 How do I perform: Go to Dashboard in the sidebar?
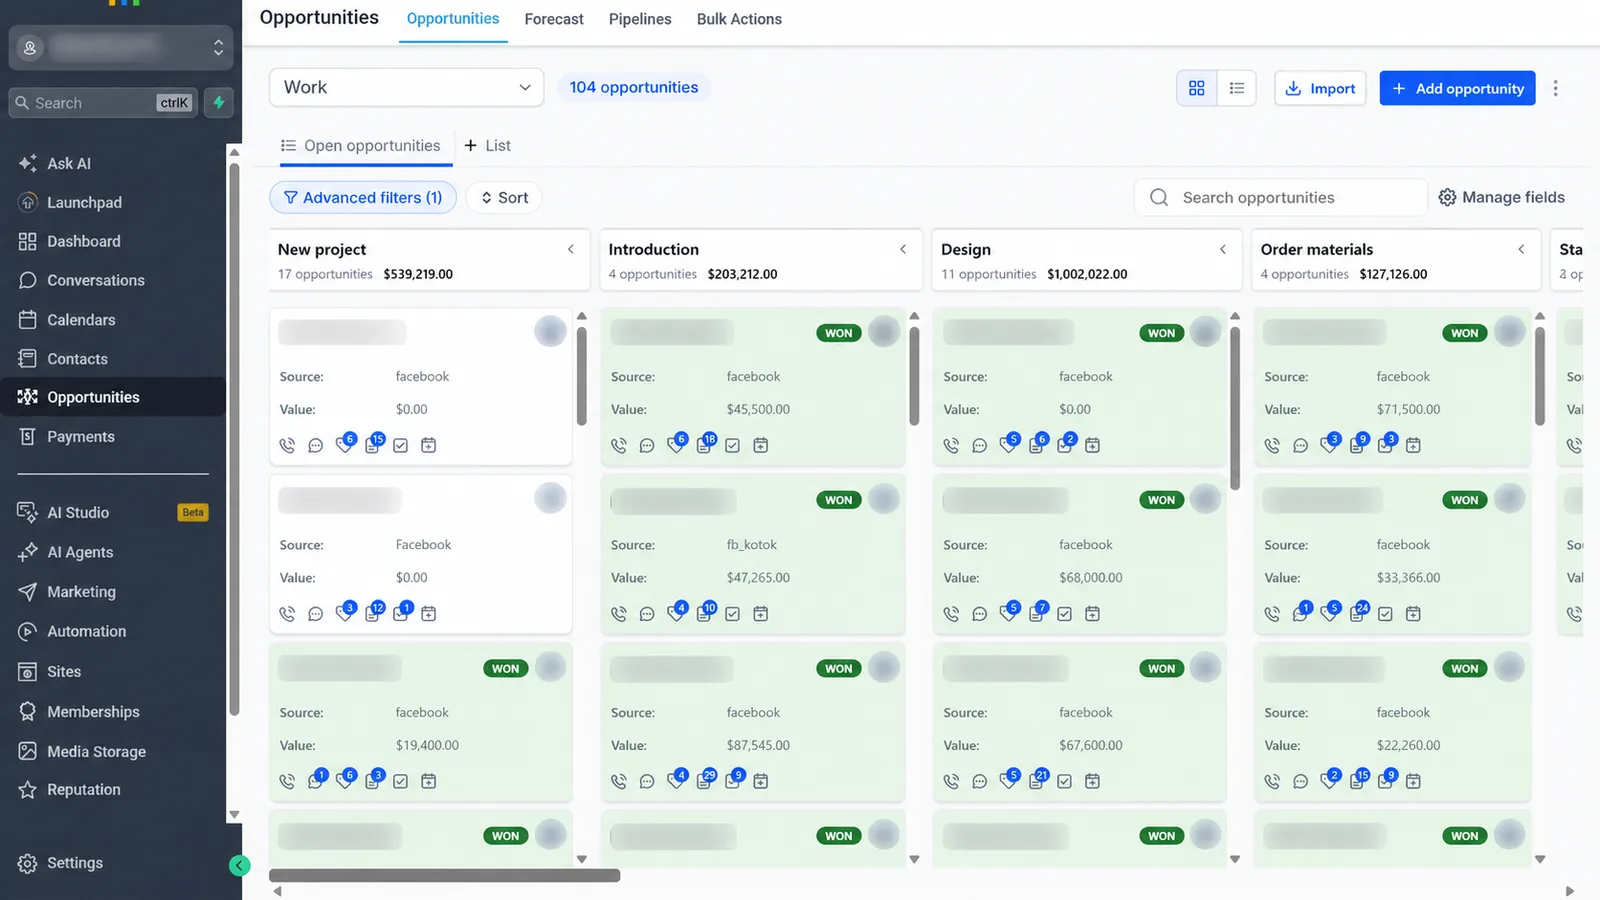(83, 241)
